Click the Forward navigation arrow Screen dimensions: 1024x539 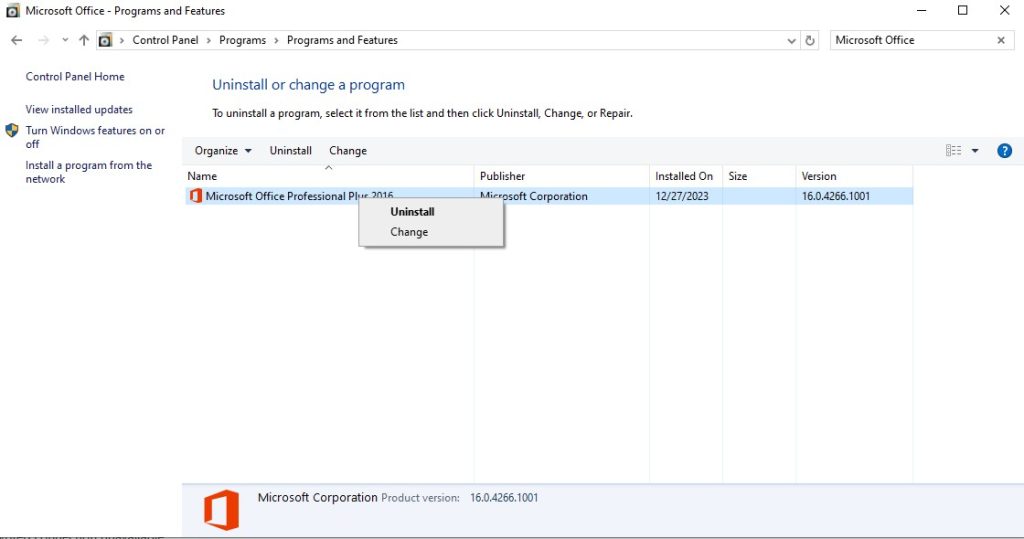point(43,41)
